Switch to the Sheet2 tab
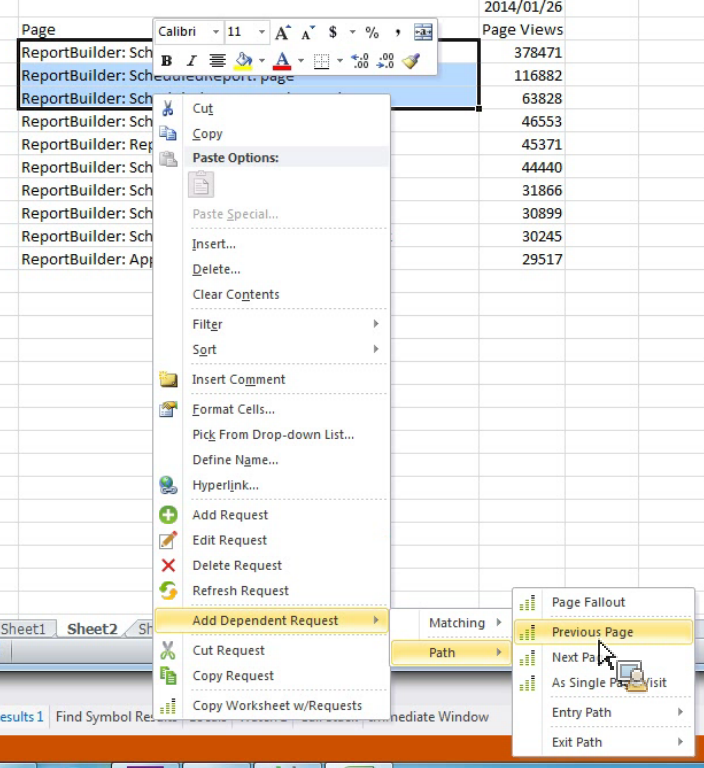The image size is (704, 768). click(92, 629)
